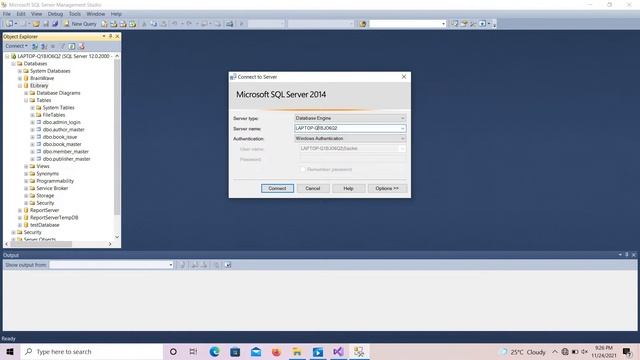Screen dimensions: 640x360
Task: Open the search combo box dropdown in toolbar
Action: tap(443, 24)
